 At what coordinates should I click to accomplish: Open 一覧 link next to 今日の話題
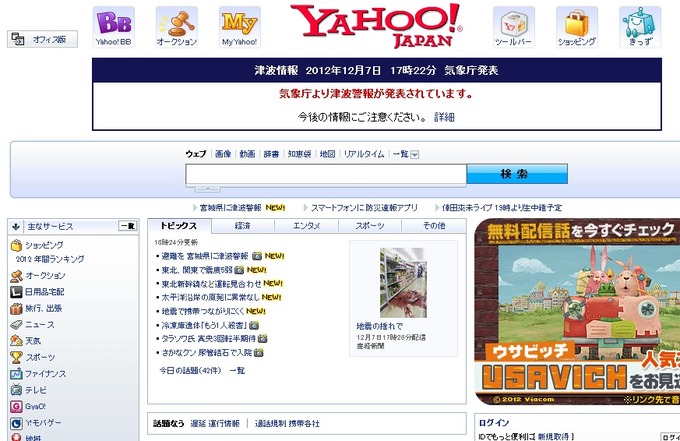click(x=237, y=371)
